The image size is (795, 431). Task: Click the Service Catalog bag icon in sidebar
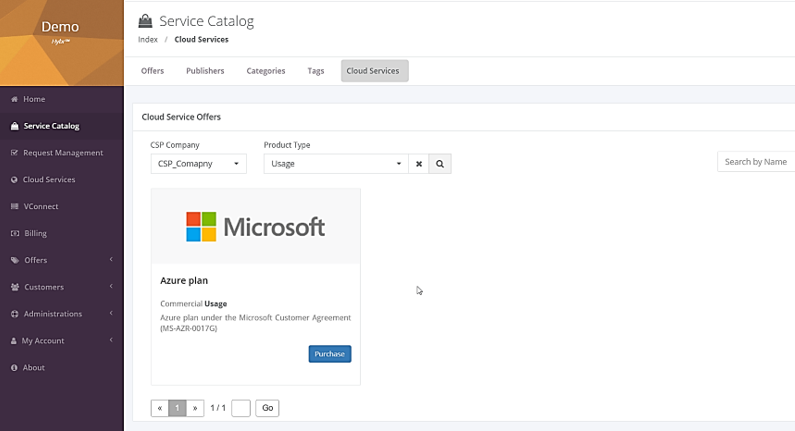click(14, 126)
